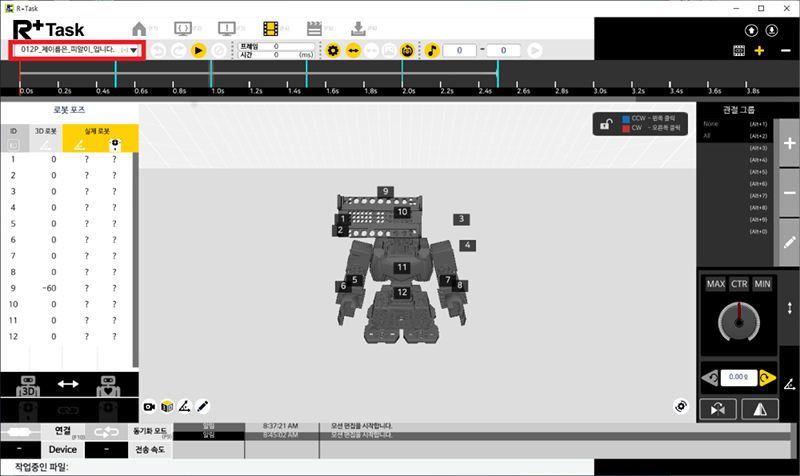The width and height of the screenshot is (800, 476).
Task: Expand the vertical resize arrow beside dial
Action: (x=789, y=308)
